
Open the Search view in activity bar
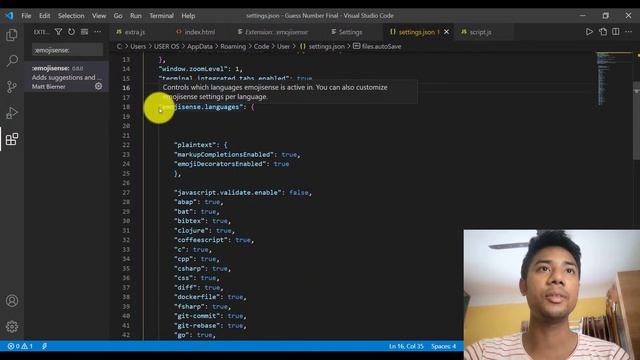click(x=12, y=61)
